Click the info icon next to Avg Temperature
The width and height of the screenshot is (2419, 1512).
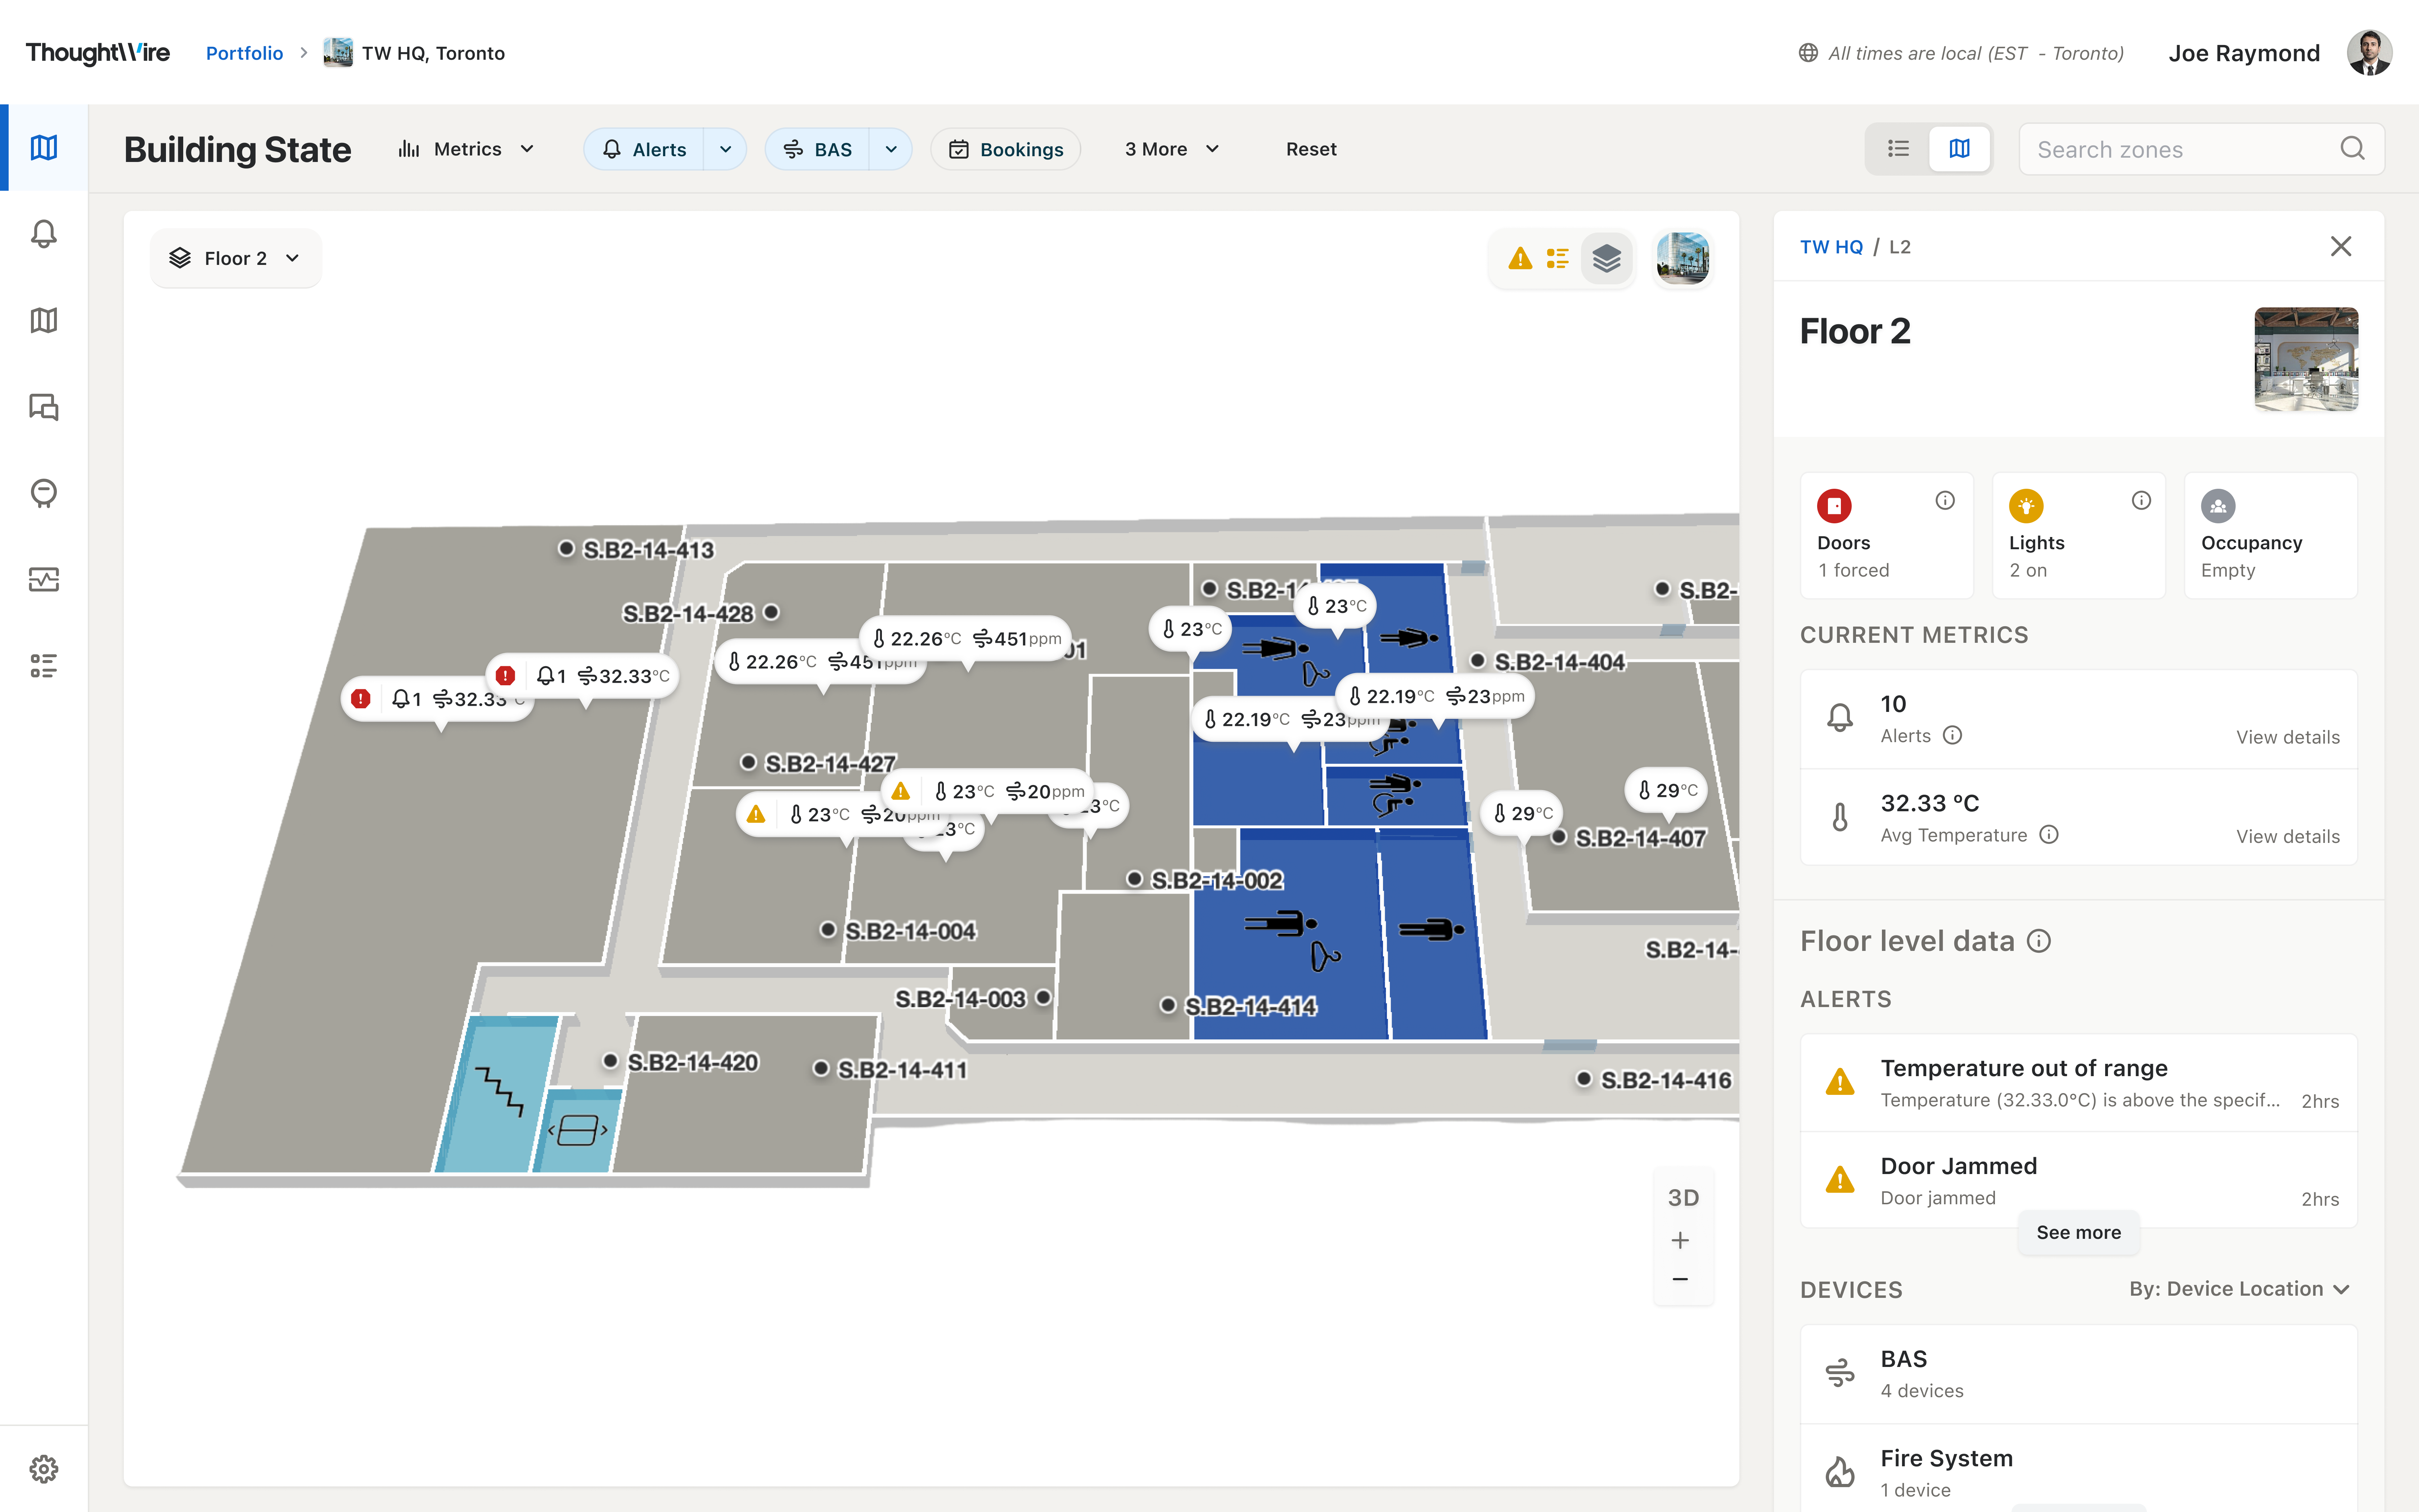pyautogui.click(x=2049, y=834)
